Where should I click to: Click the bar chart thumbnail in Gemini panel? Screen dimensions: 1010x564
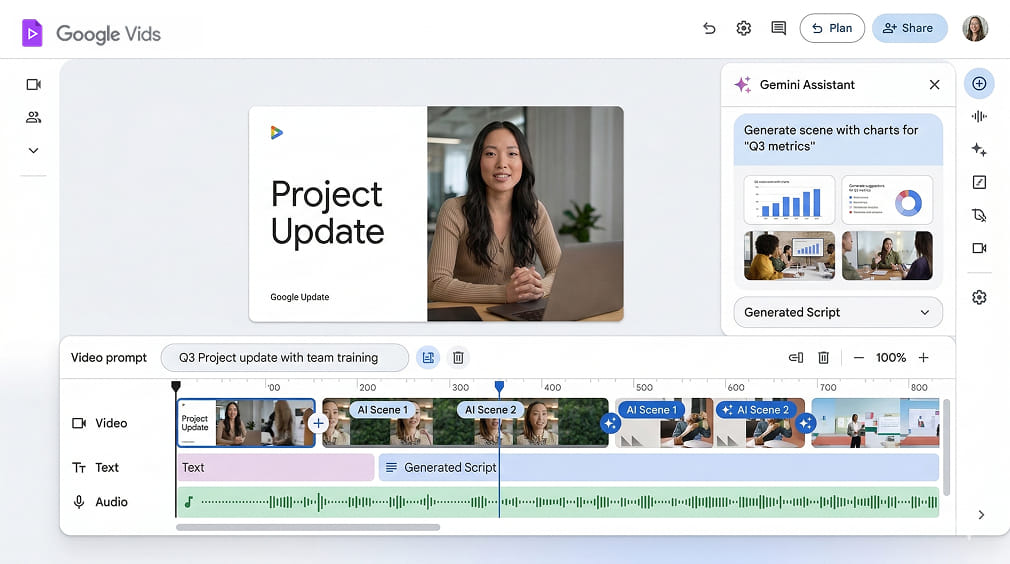(788, 200)
